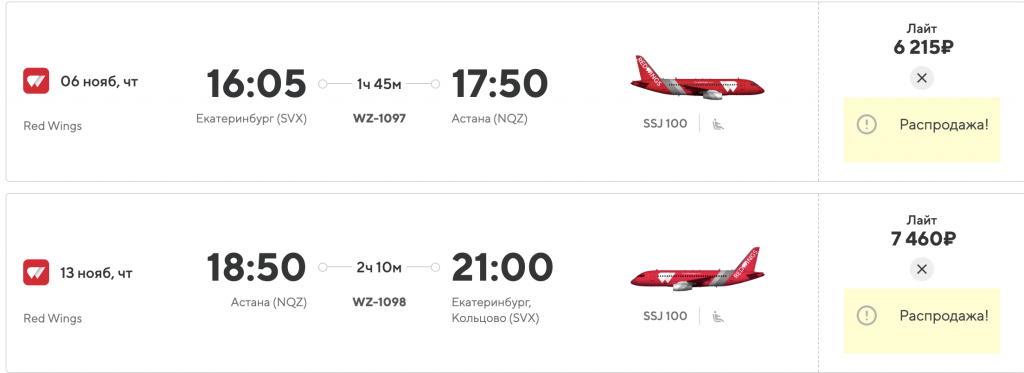This screenshot has height=373, width=1024.
Task: Click the second Распродажа! sale notice
Action: coord(921,321)
